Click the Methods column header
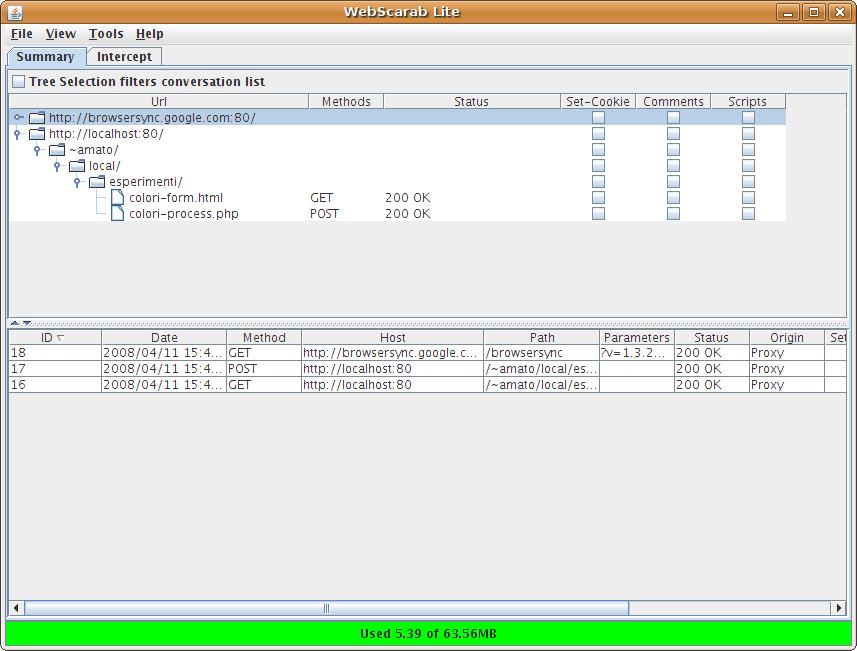The image size is (857, 651). pyautogui.click(x=346, y=102)
